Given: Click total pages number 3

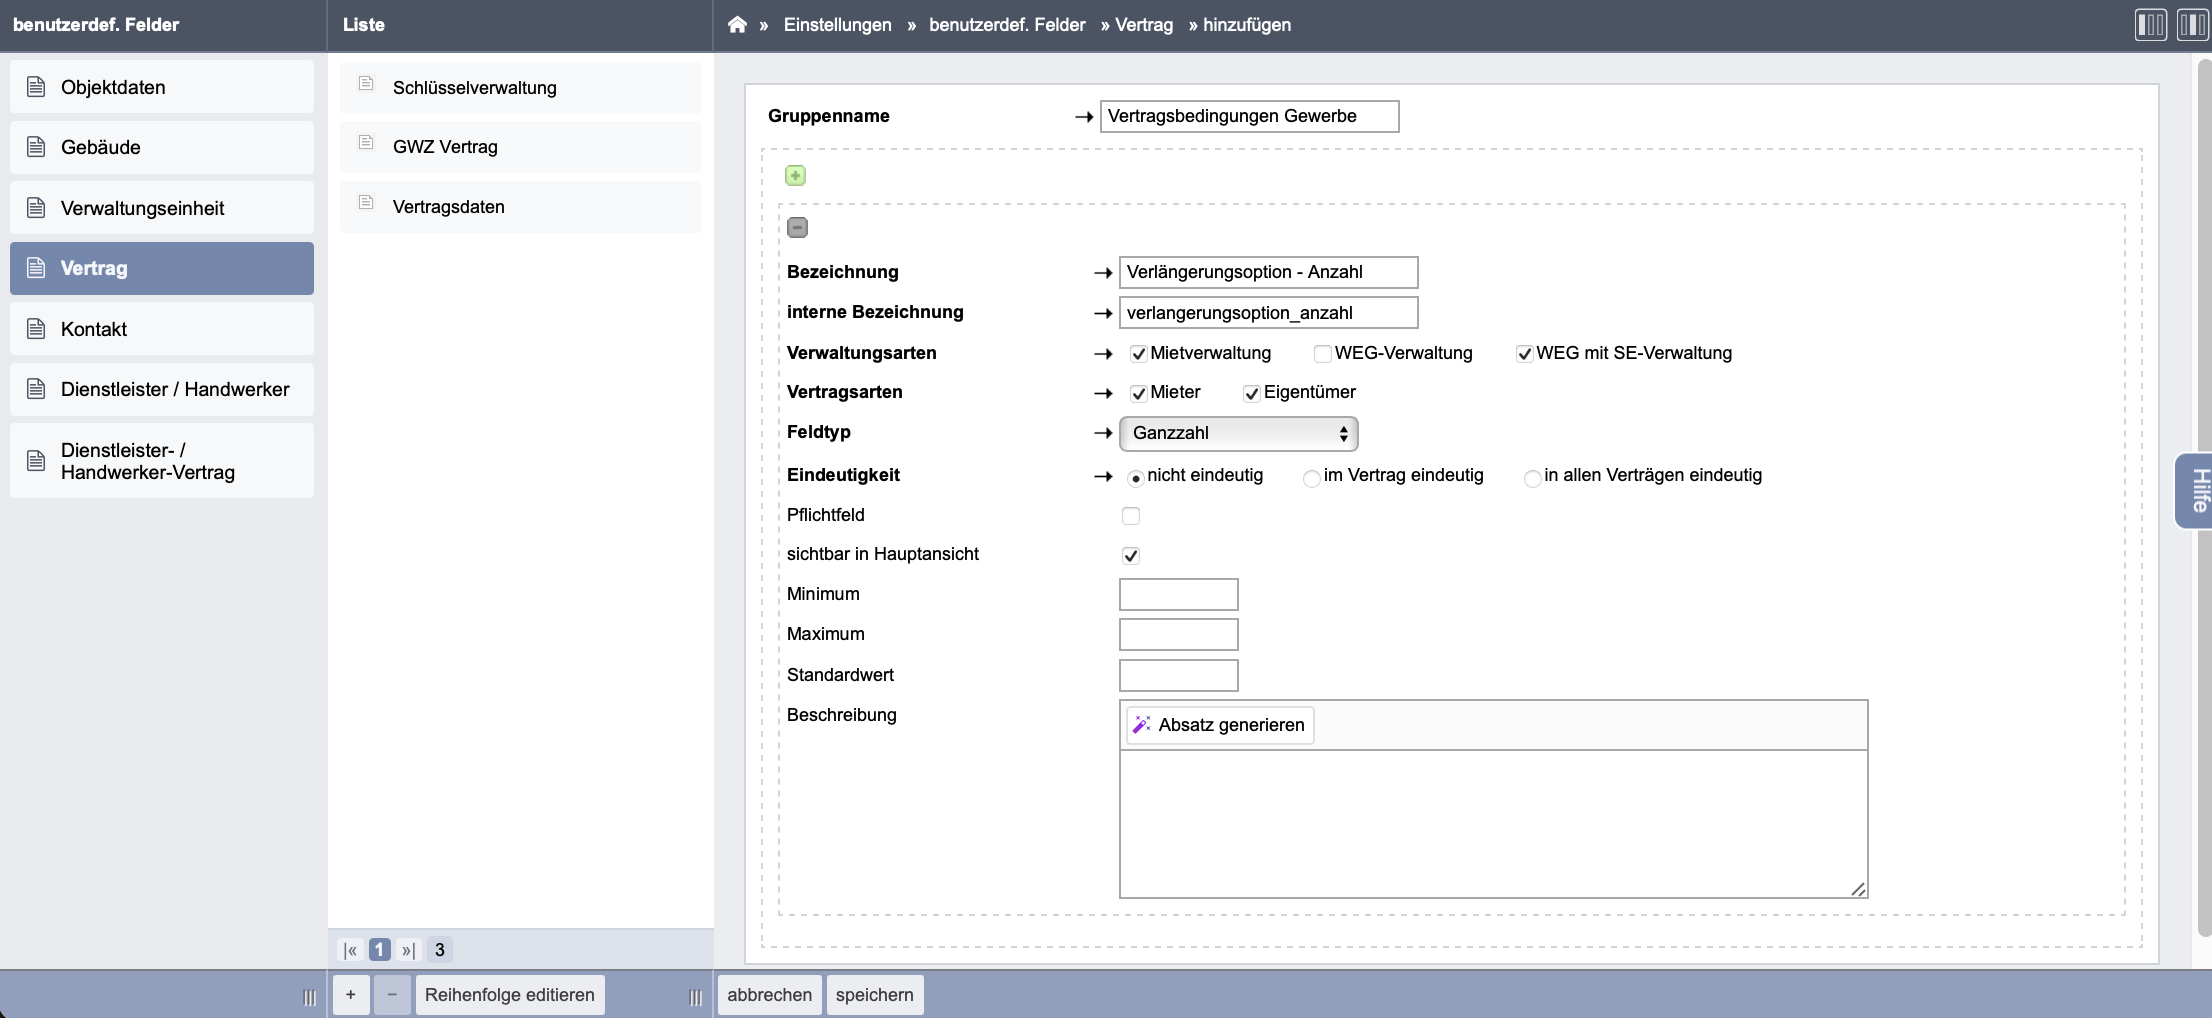Looking at the screenshot, I should [439, 950].
